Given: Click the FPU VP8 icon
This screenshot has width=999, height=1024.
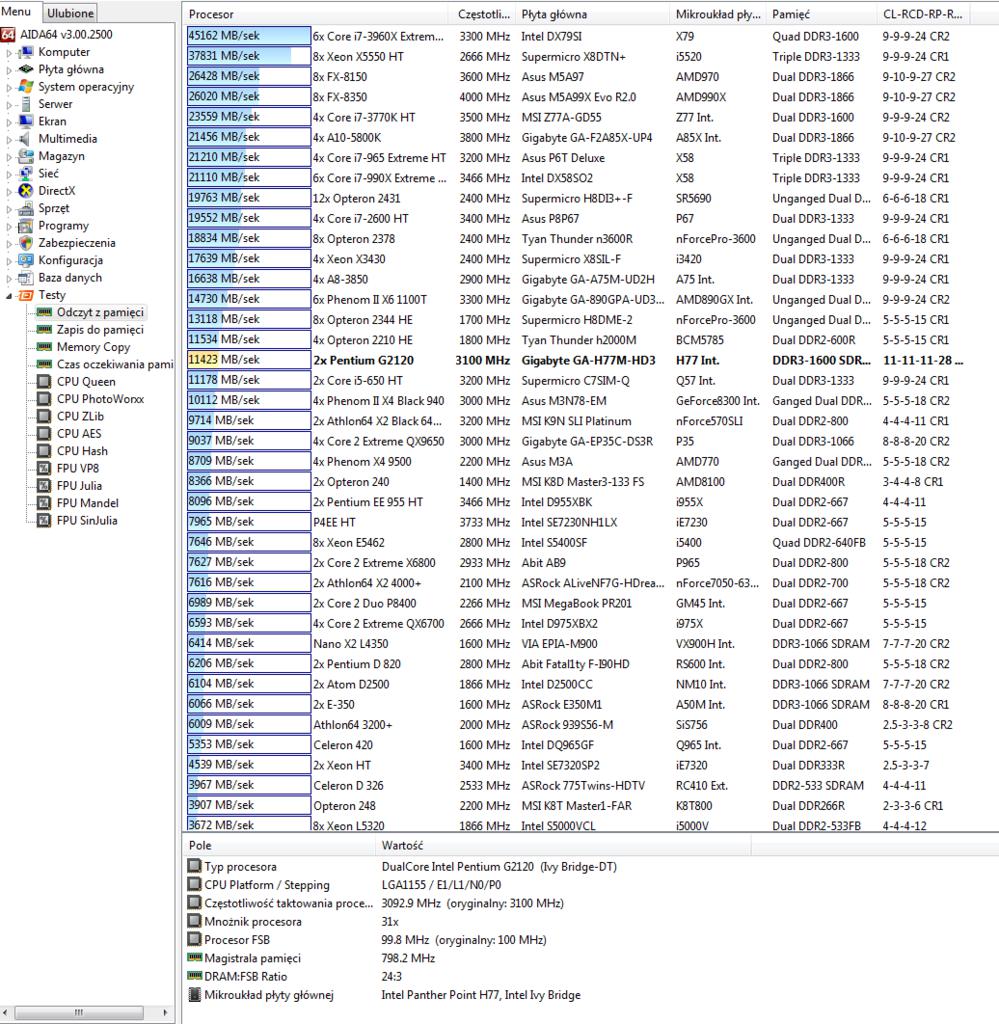Looking at the screenshot, I should 44,468.
